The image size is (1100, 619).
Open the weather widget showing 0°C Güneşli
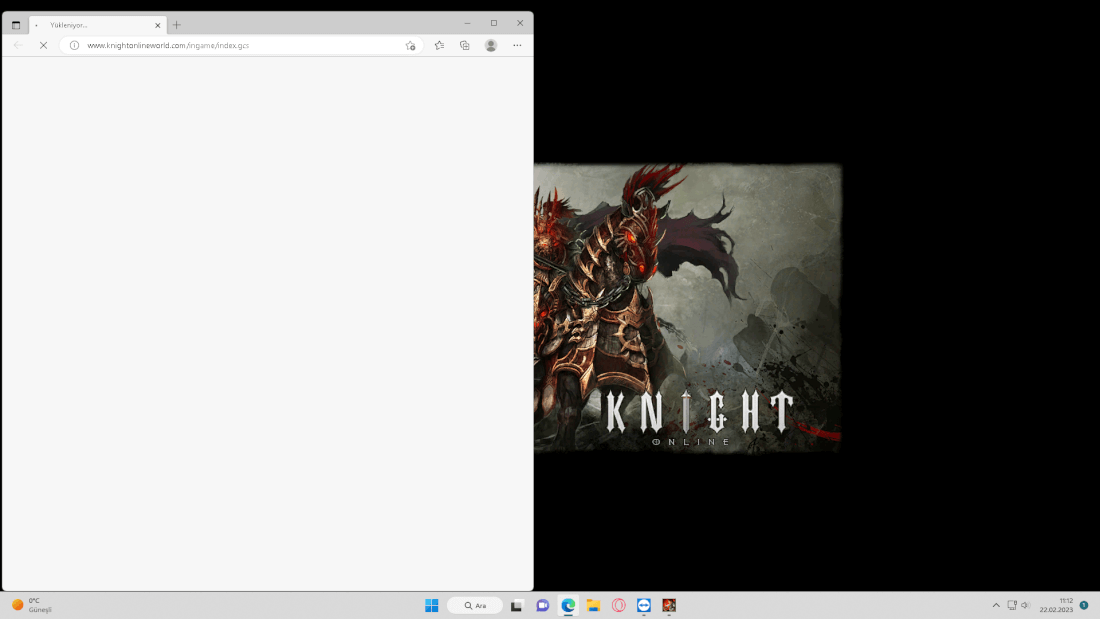pyautogui.click(x=32, y=605)
